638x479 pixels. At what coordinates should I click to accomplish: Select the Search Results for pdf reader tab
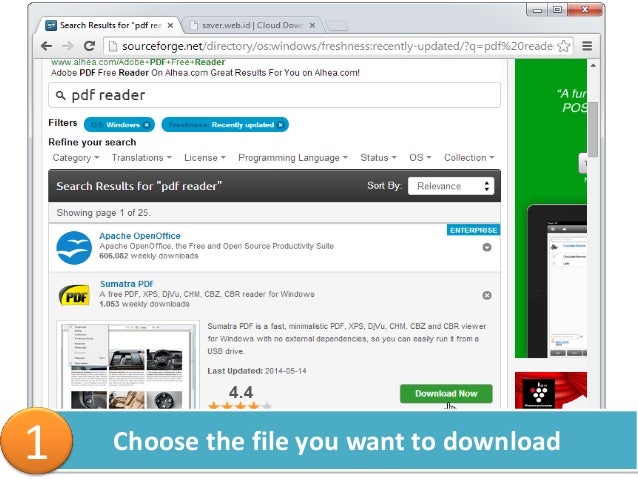[109, 25]
